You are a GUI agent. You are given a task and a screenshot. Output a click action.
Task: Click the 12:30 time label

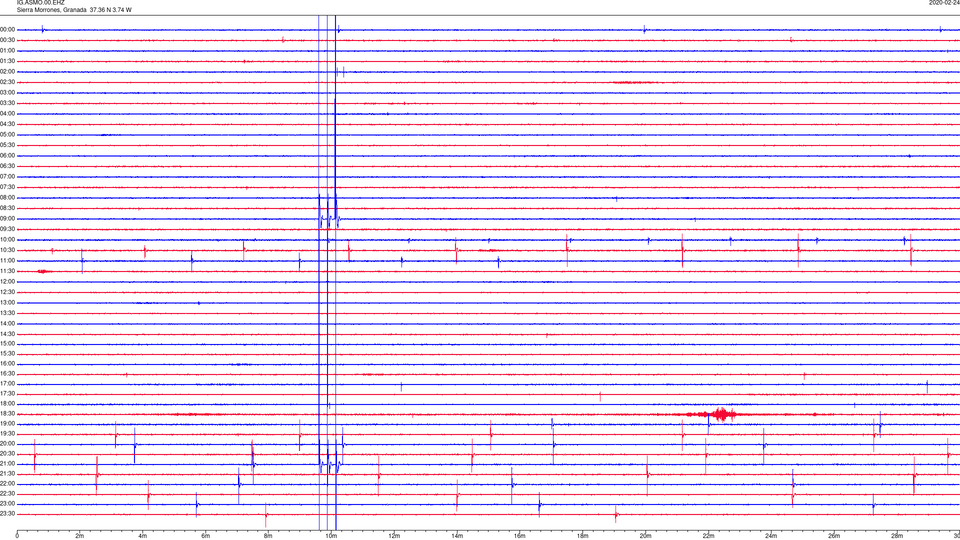8,292
